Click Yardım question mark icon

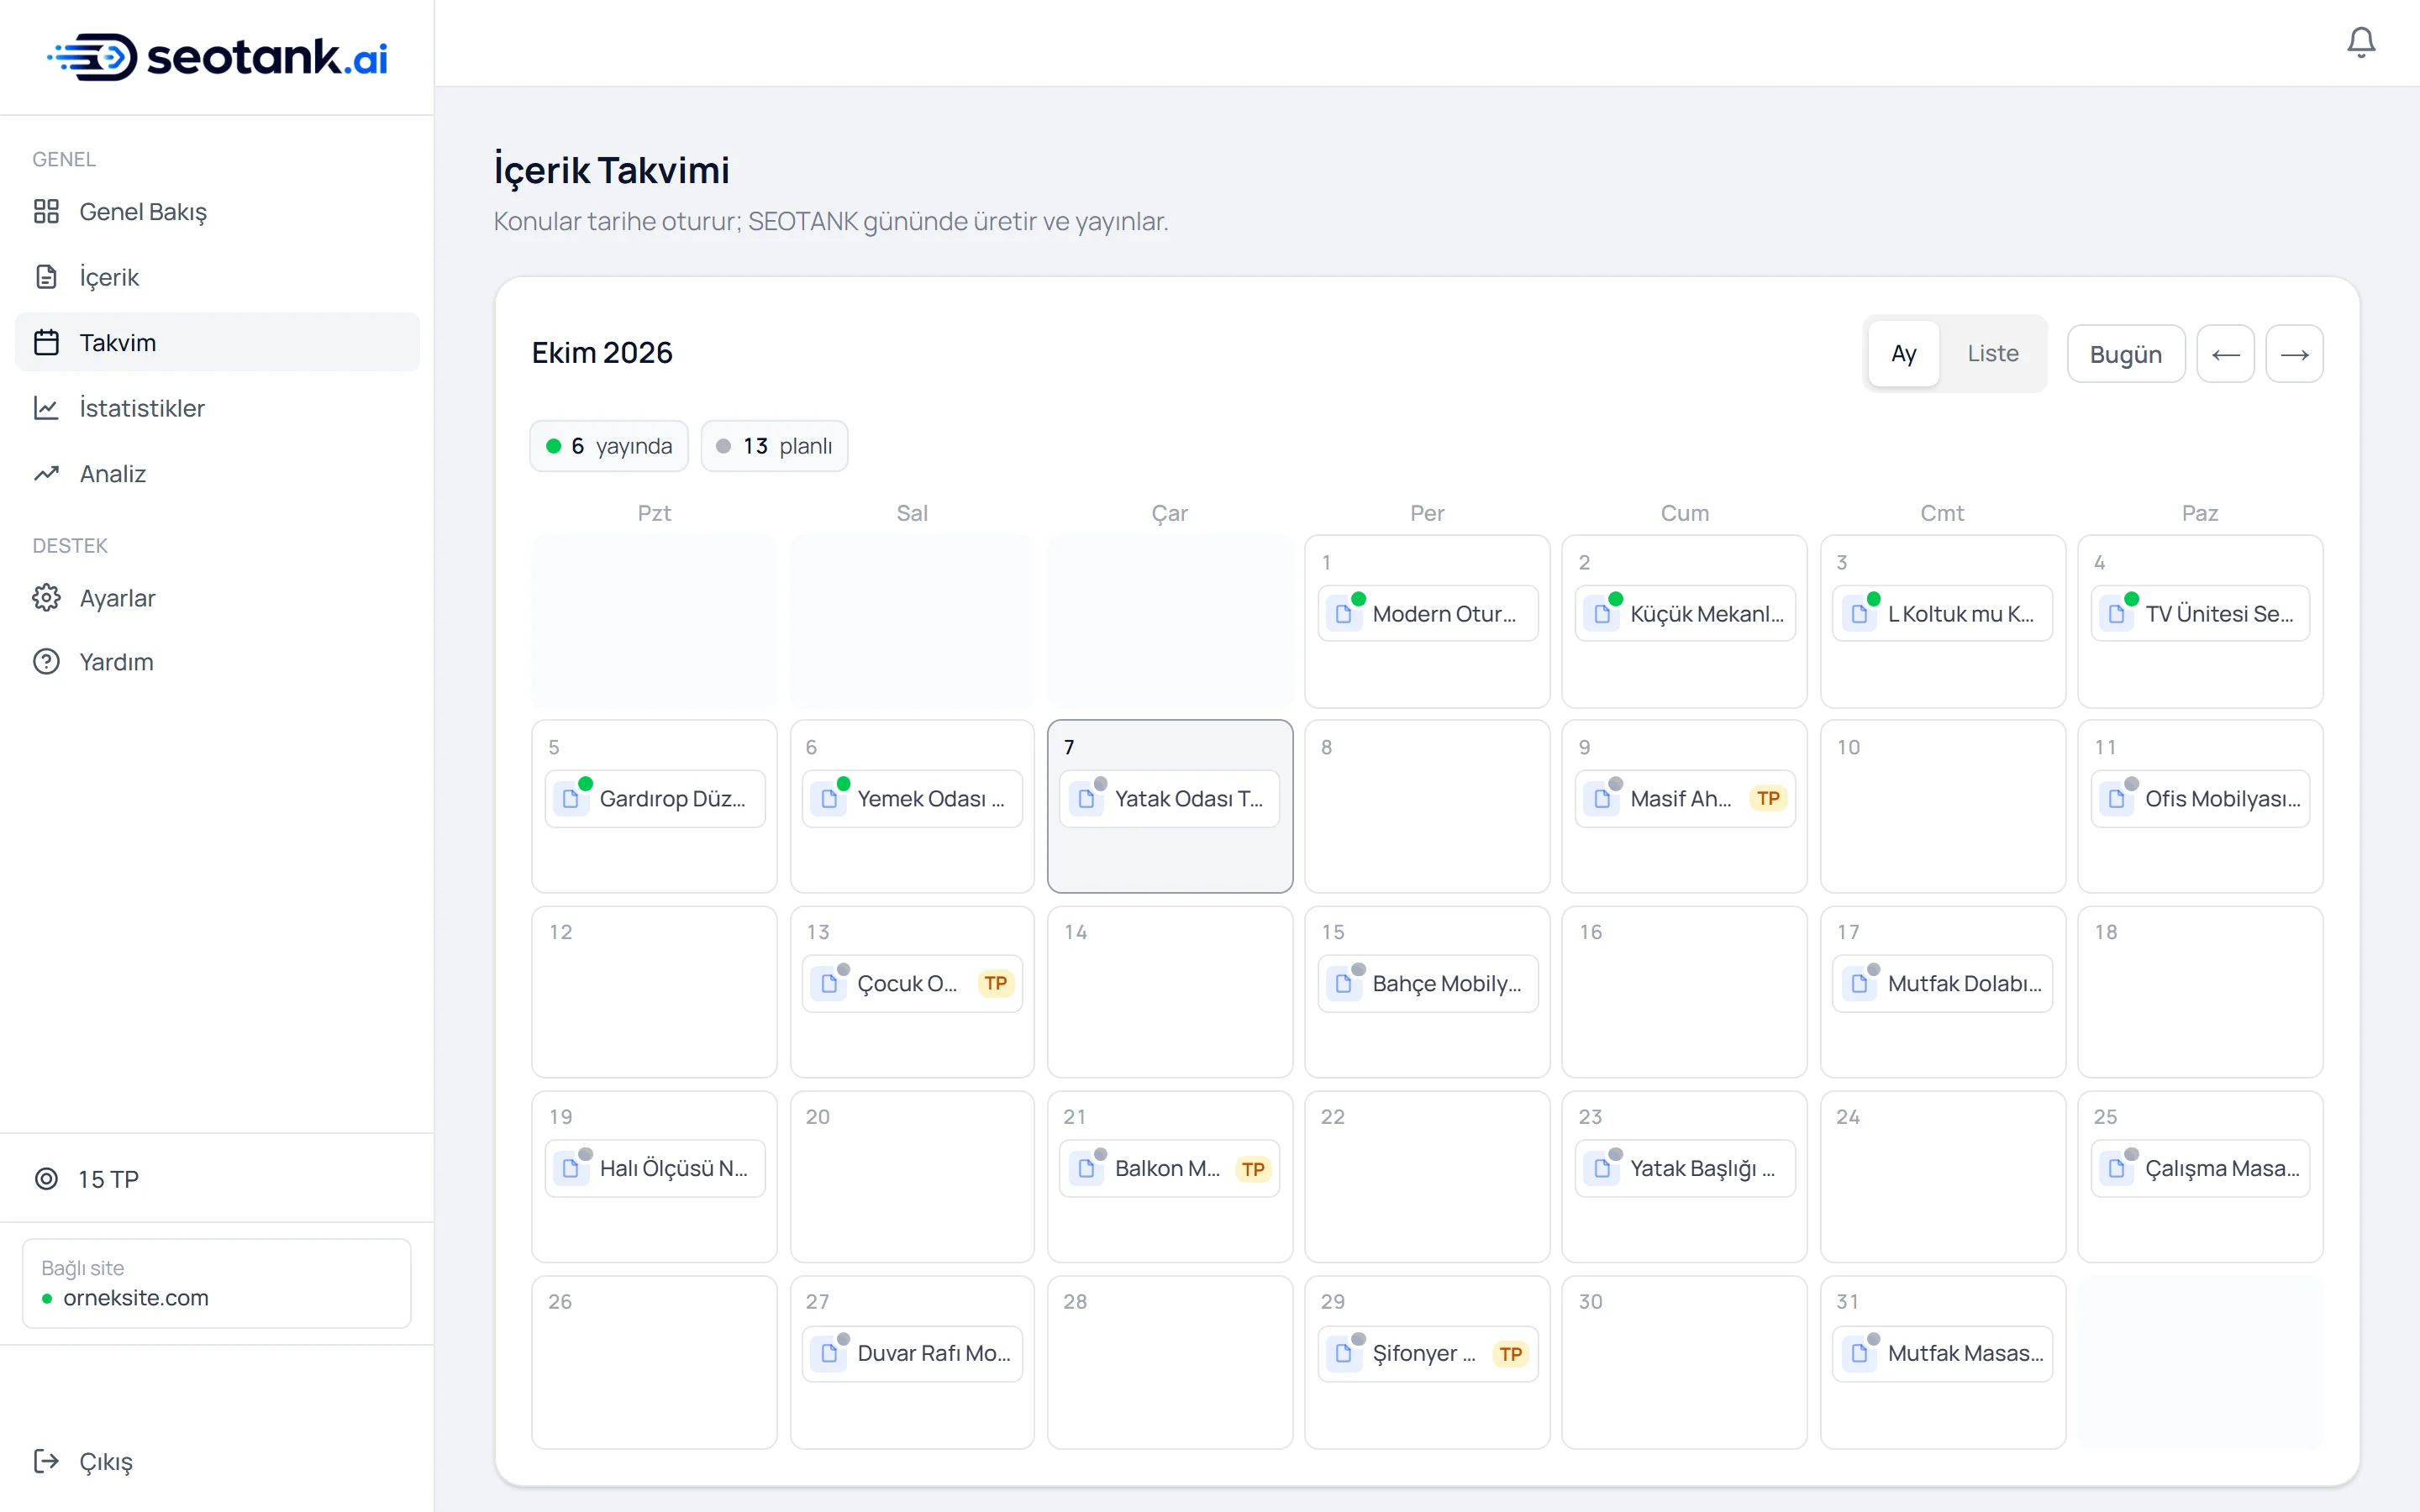(x=46, y=662)
